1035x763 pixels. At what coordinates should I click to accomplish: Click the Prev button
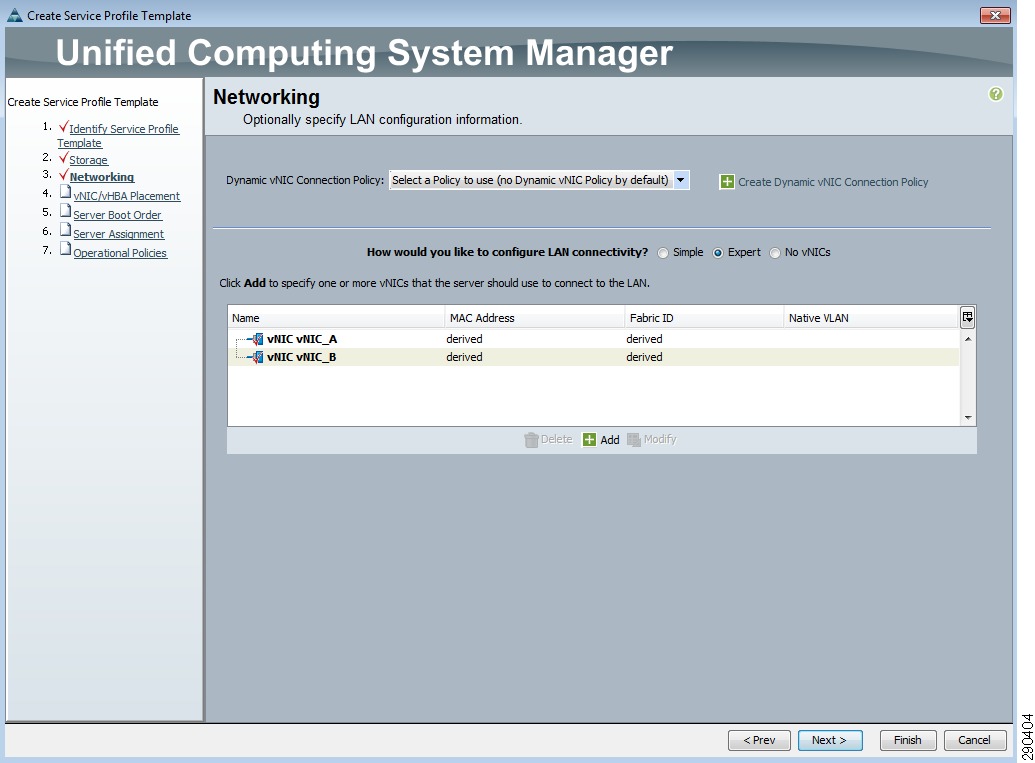click(x=759, y=741)
